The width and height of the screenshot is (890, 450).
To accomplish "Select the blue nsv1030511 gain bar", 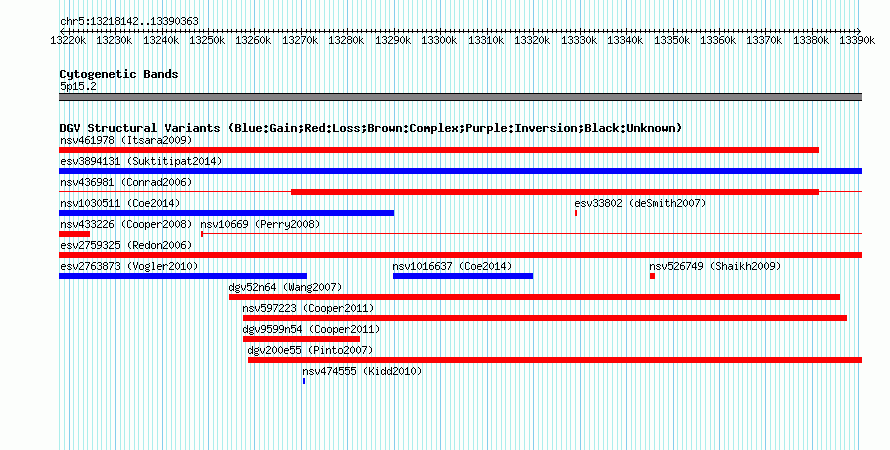I will [226, 213].
